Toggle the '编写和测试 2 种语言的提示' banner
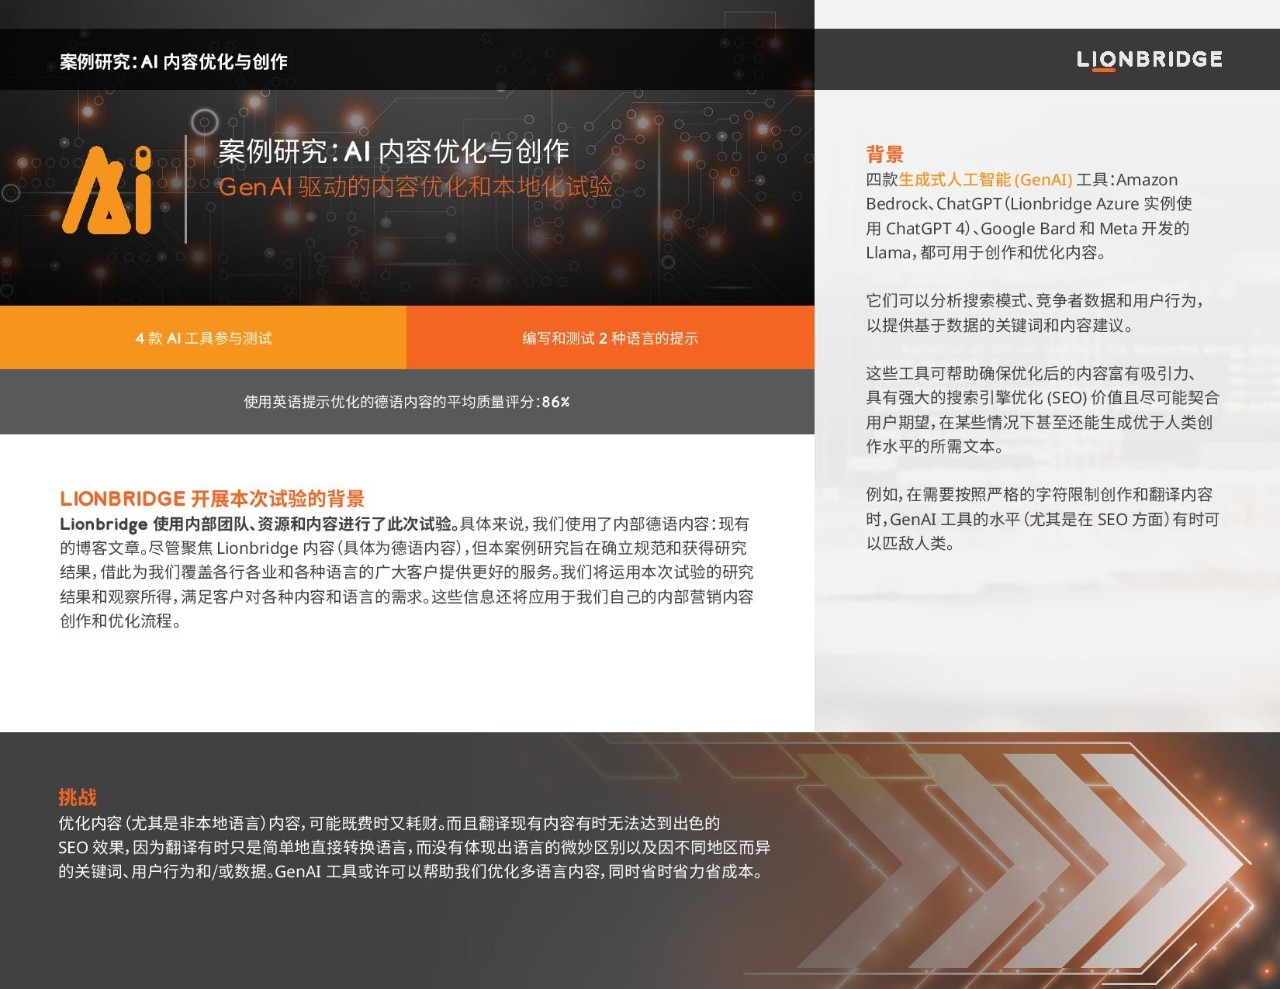This screenshot has height=989, width=1280. [610, 338]
